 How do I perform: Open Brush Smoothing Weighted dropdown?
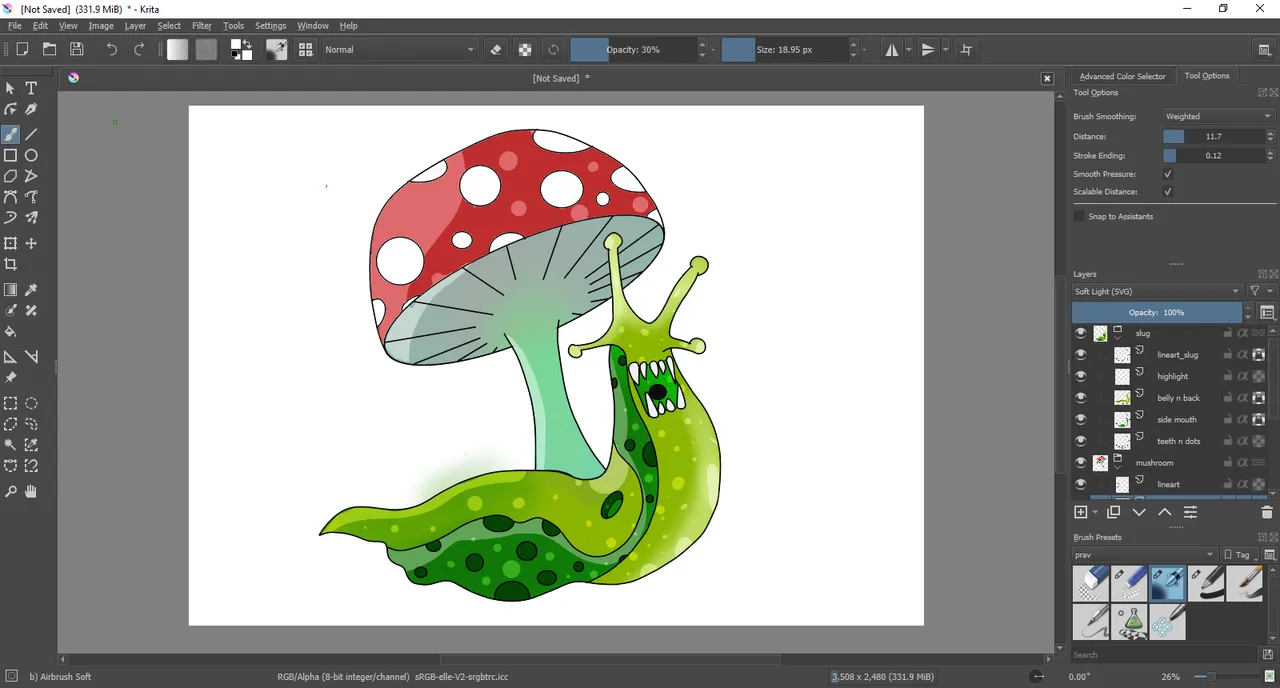click(1218, 116)
